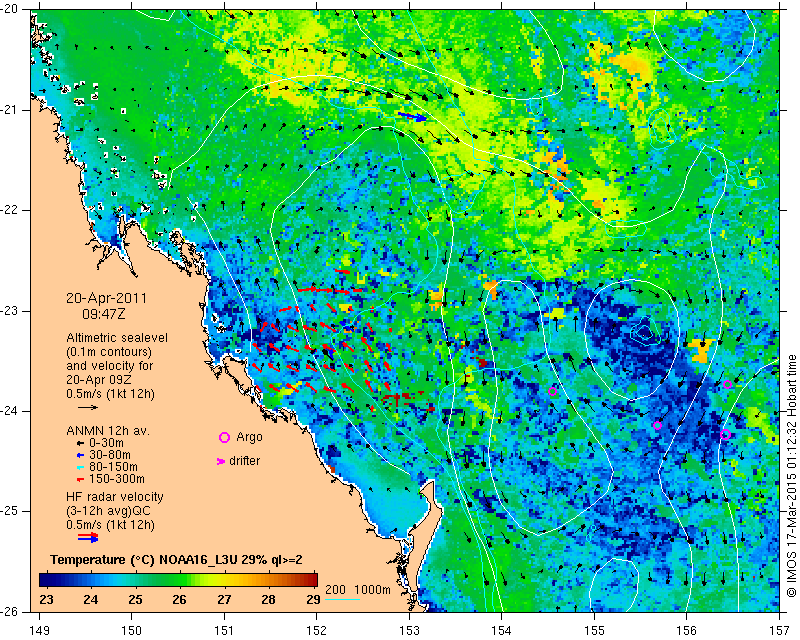
Task: Click the '0-30m' depth label
Action: [107, 443]
